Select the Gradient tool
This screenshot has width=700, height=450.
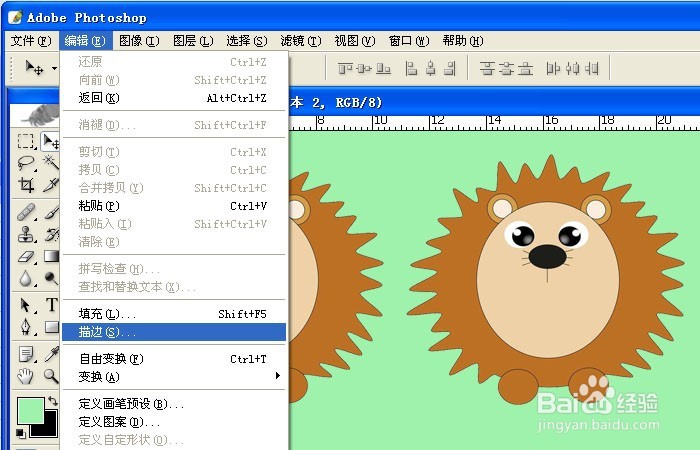tap(51, 256)
